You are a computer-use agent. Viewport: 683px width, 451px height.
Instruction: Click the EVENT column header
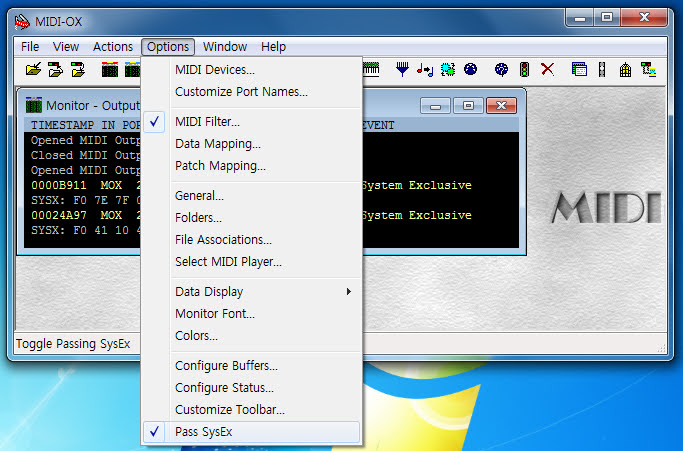pos(378,125)
